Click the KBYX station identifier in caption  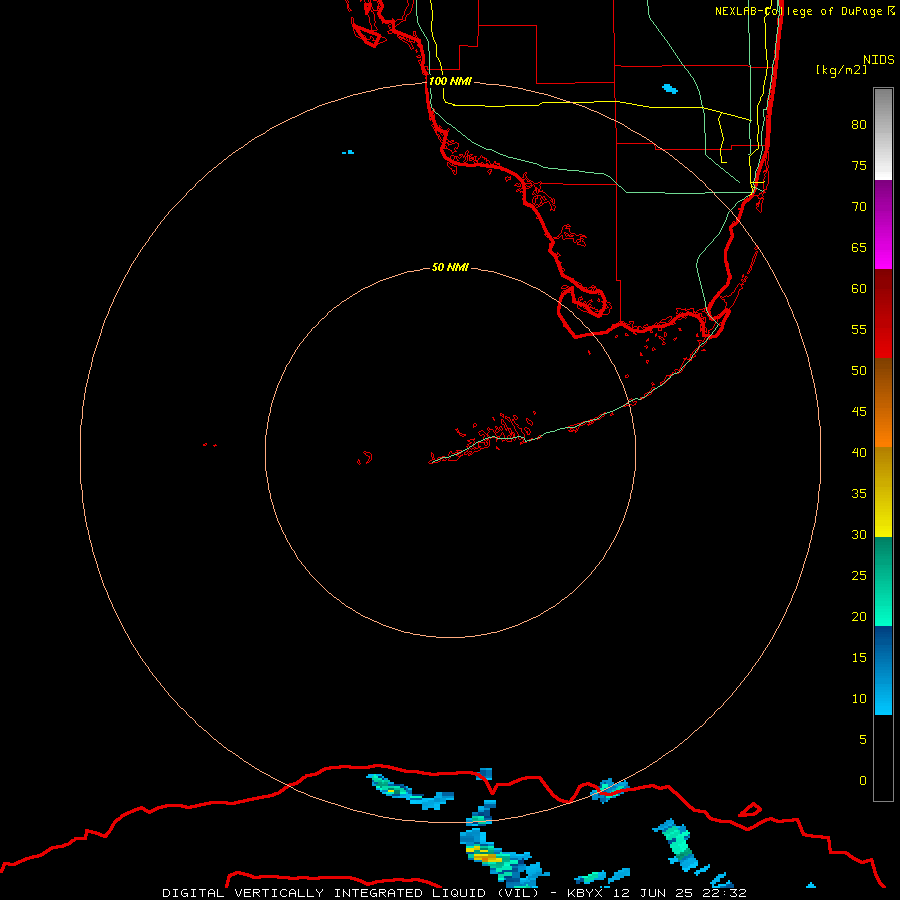(585, 893)
